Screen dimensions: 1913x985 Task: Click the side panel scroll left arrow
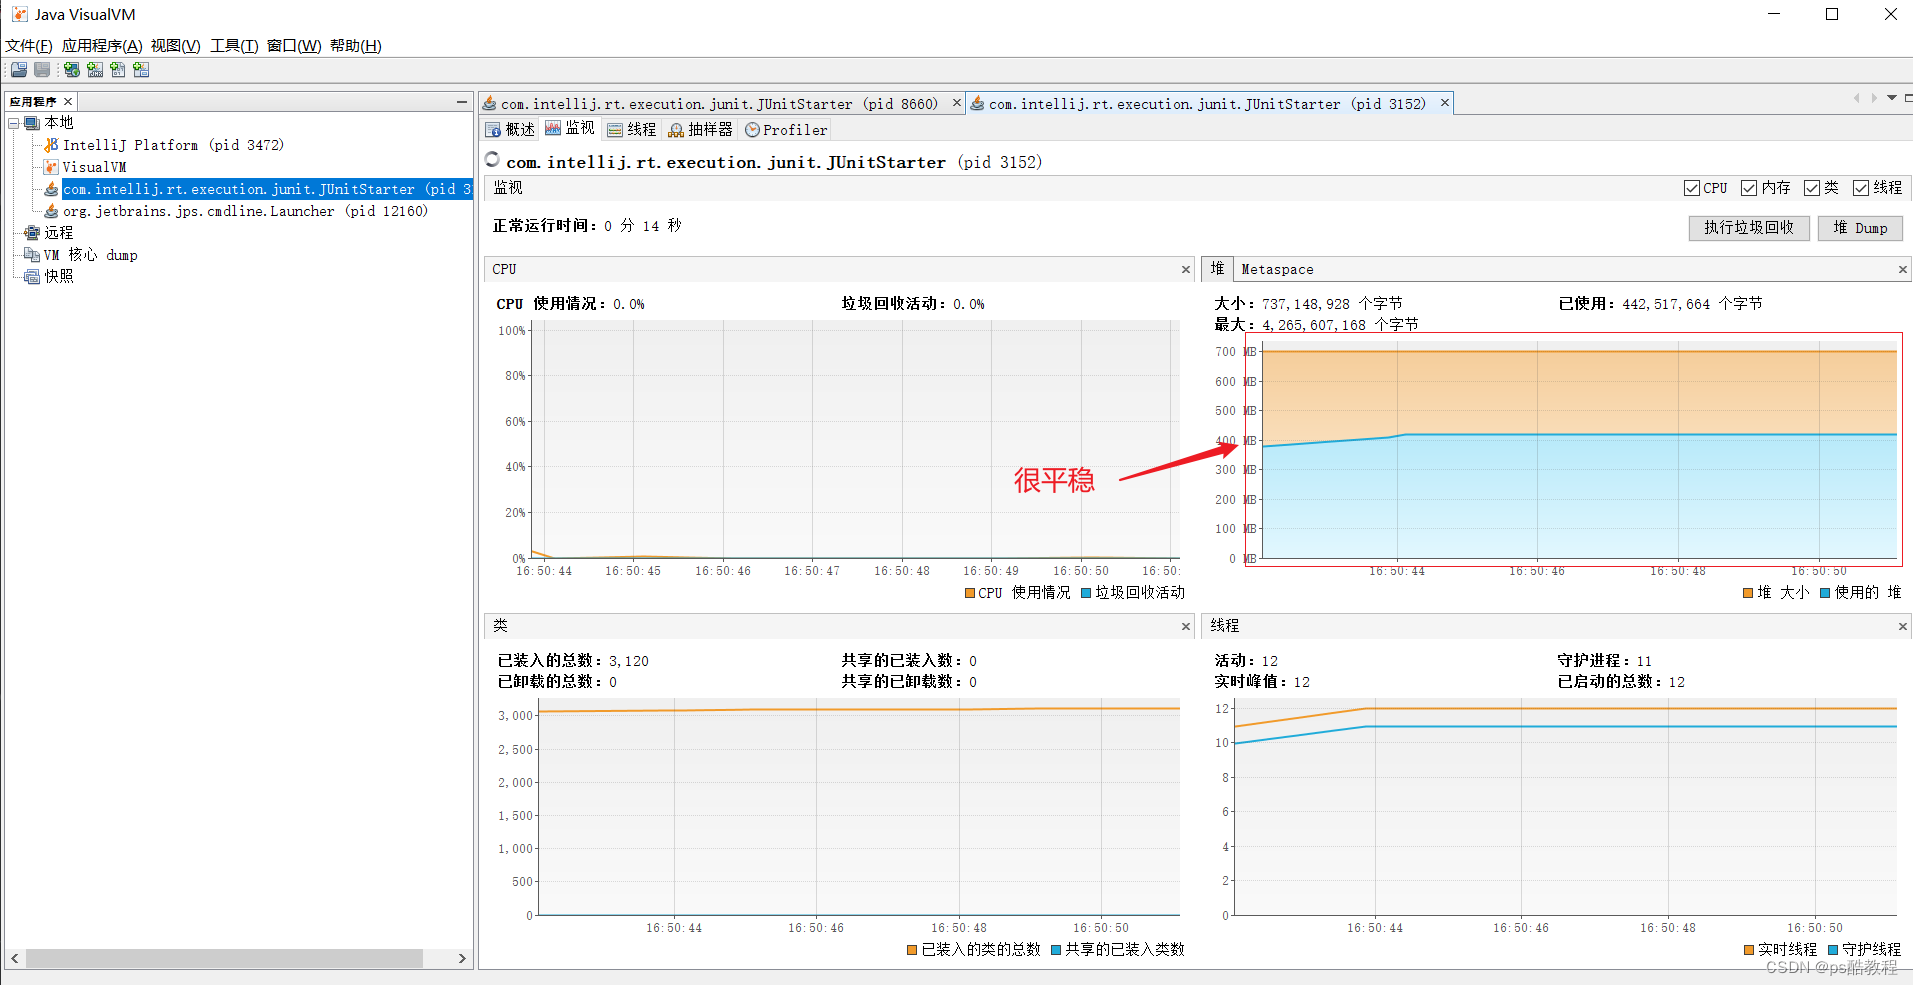[x=15, y=958]
